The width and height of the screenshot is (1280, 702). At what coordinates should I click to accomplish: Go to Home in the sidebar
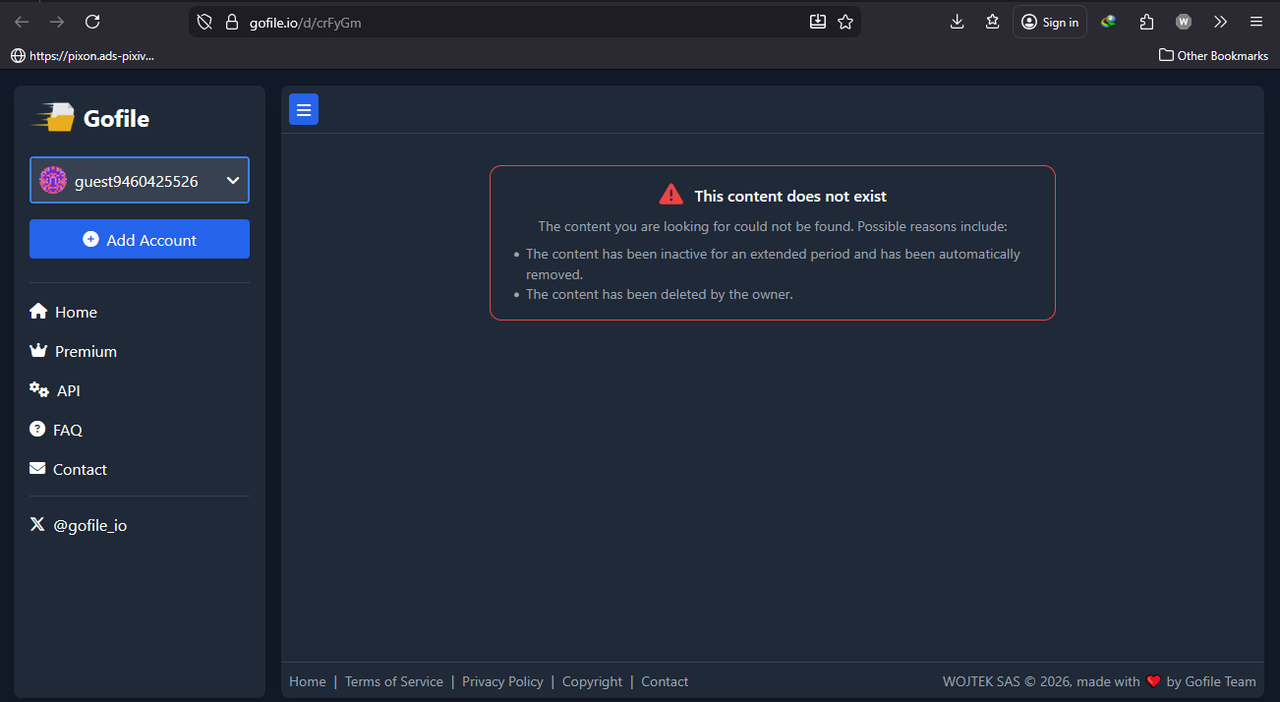64,312
